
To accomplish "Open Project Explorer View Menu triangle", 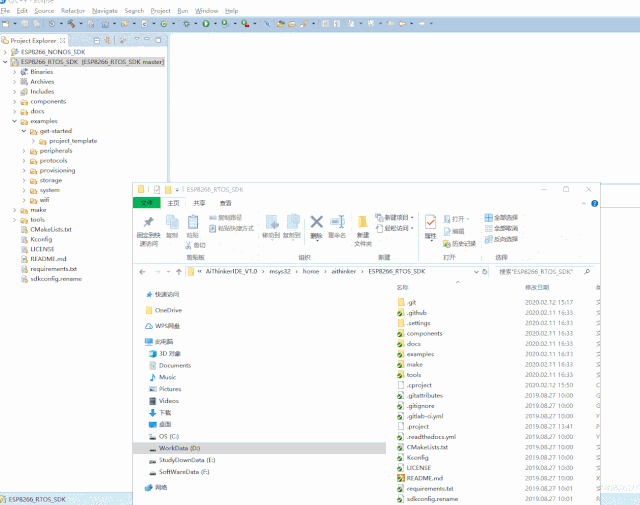I will [x=137, y=40].
